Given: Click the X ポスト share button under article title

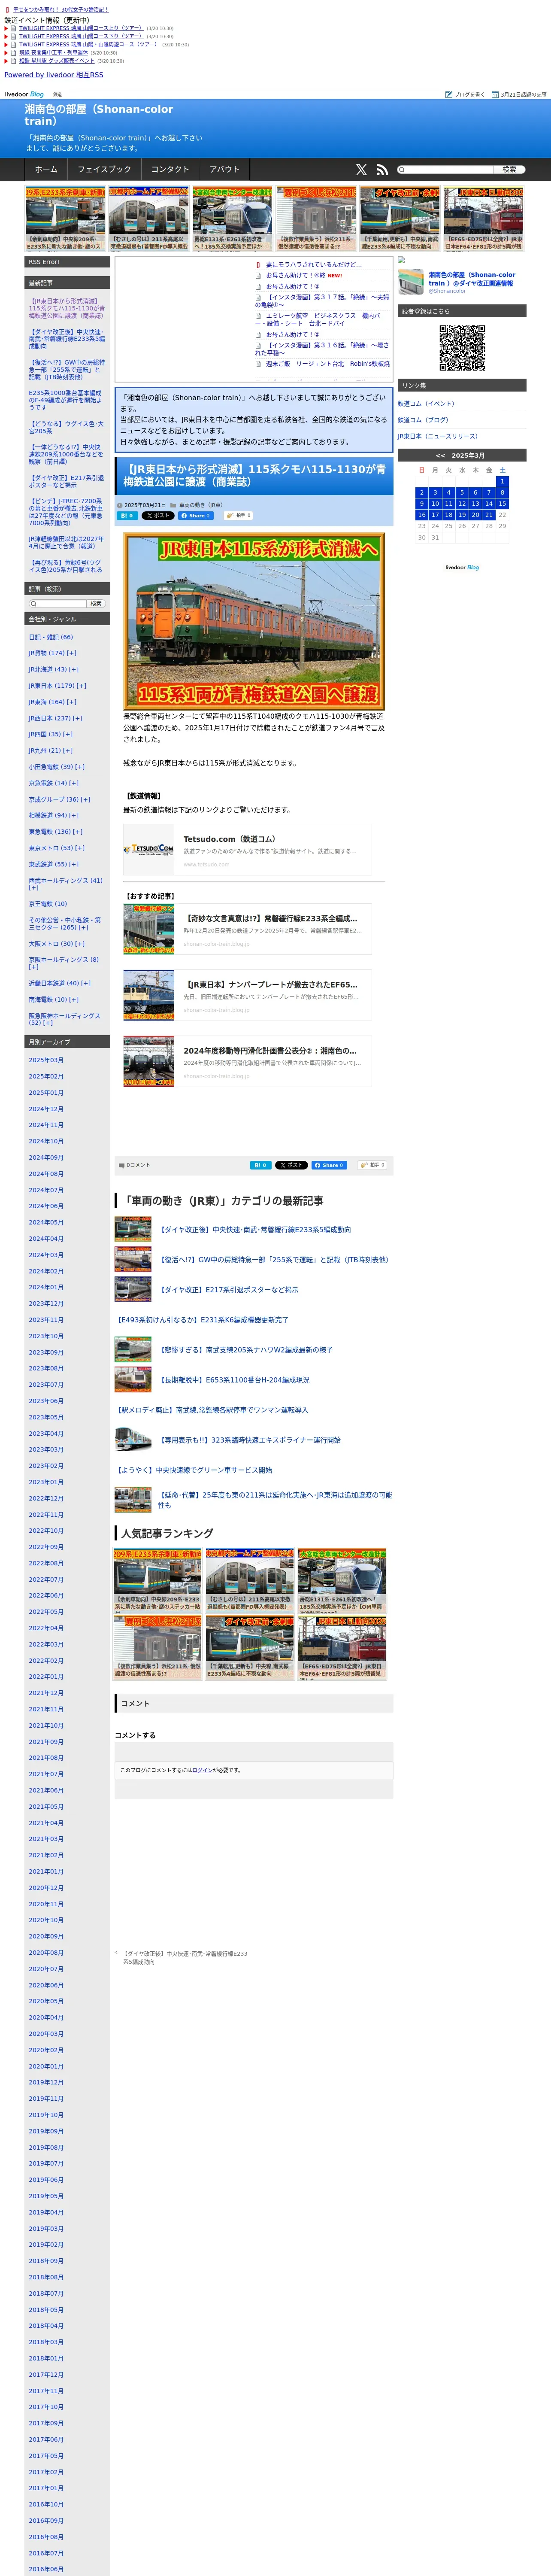Looking at the screenshot, I should tap(157, 515).
